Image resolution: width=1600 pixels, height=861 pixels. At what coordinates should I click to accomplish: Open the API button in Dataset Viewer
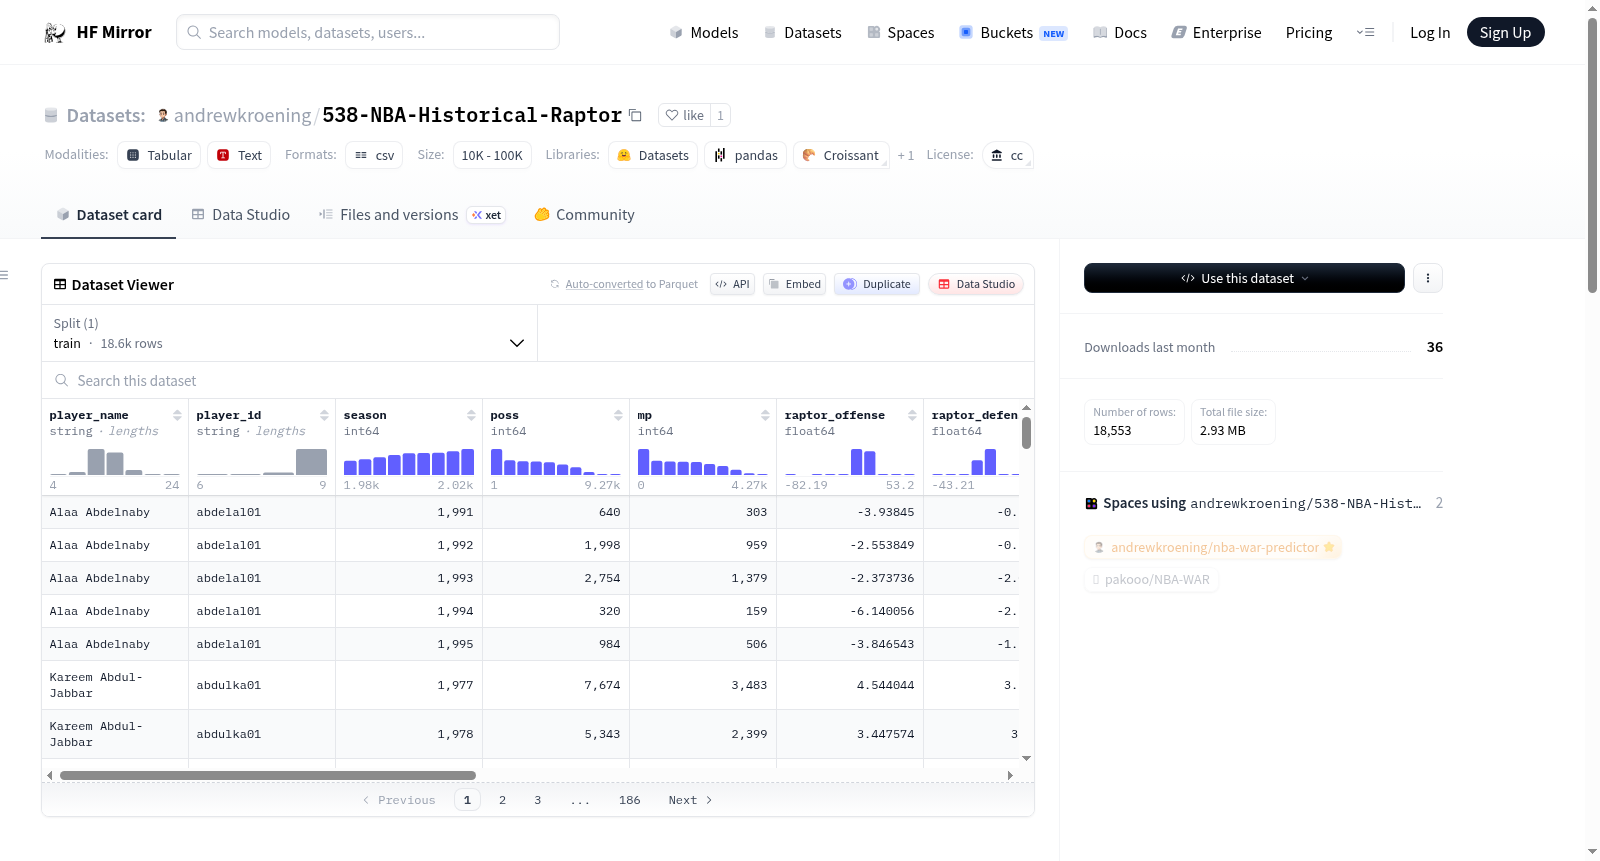pos(732,284)
